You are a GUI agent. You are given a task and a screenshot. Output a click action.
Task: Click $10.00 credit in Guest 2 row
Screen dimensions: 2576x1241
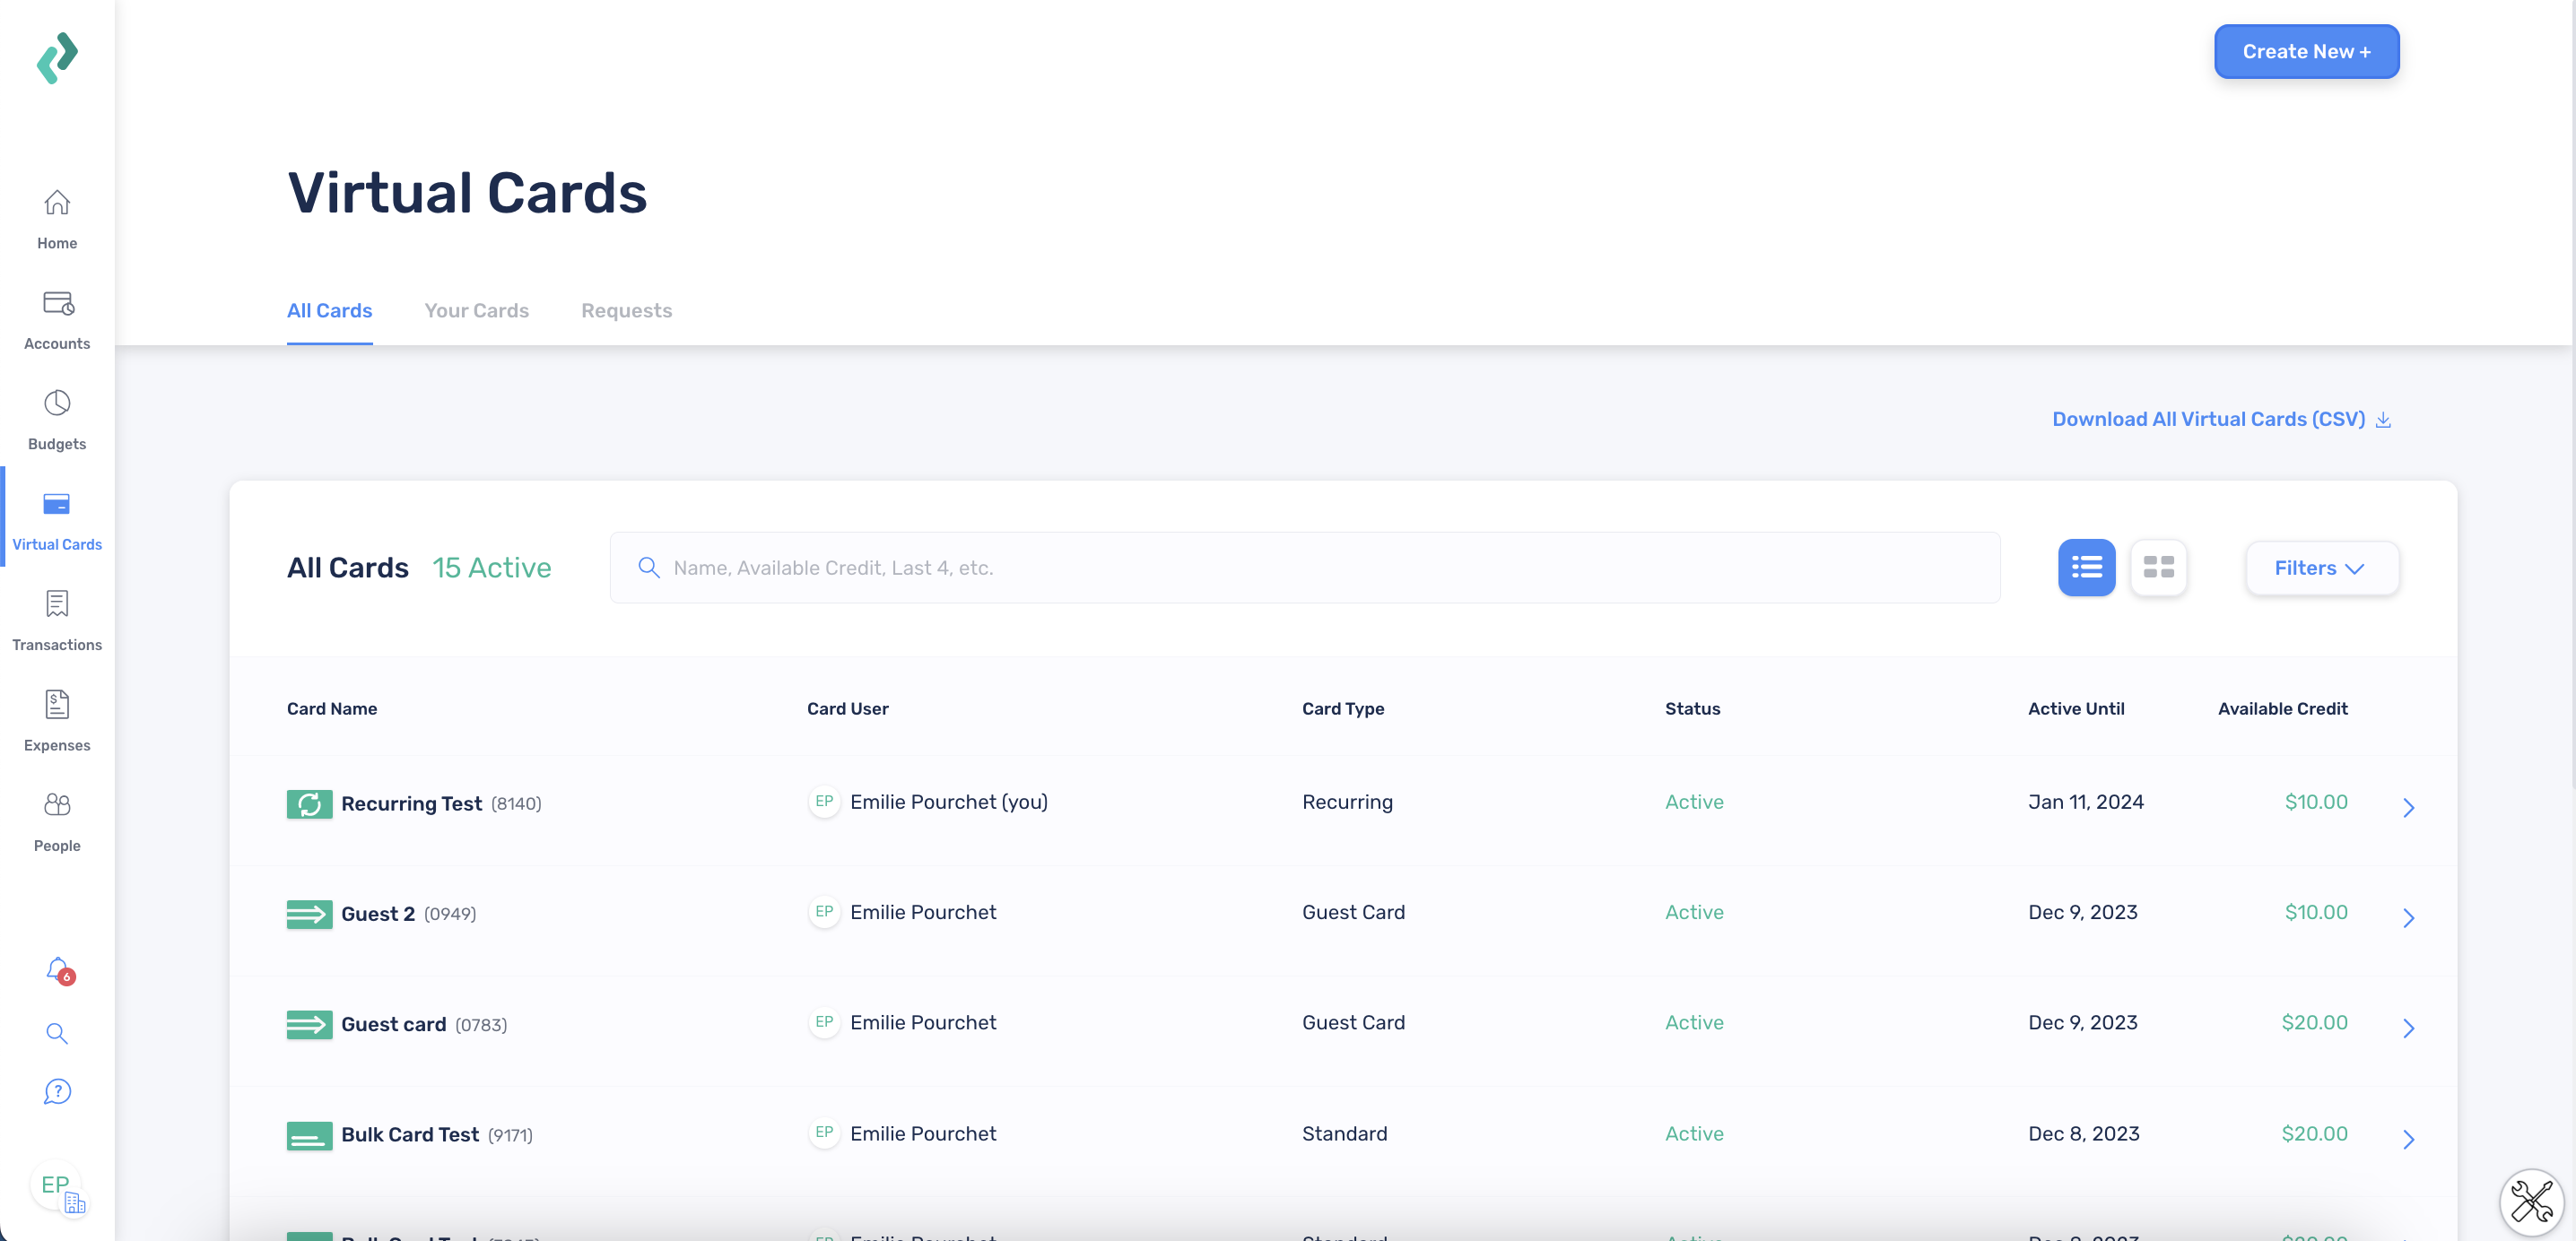2316,912
